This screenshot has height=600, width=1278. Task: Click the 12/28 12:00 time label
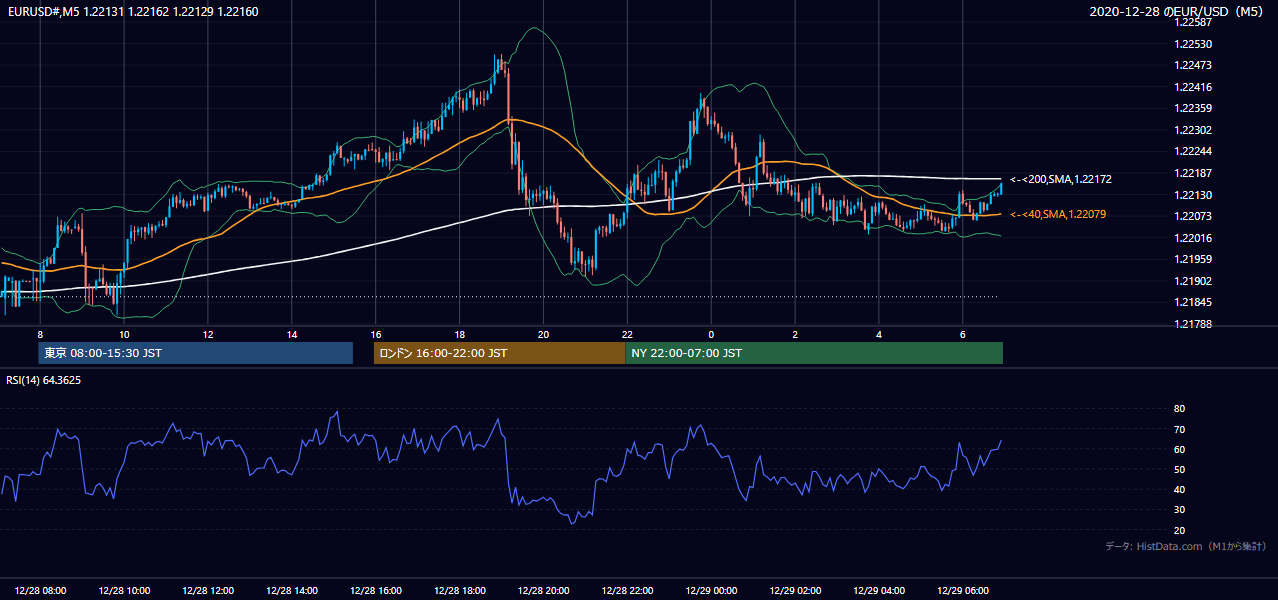(x=208, y=591)
